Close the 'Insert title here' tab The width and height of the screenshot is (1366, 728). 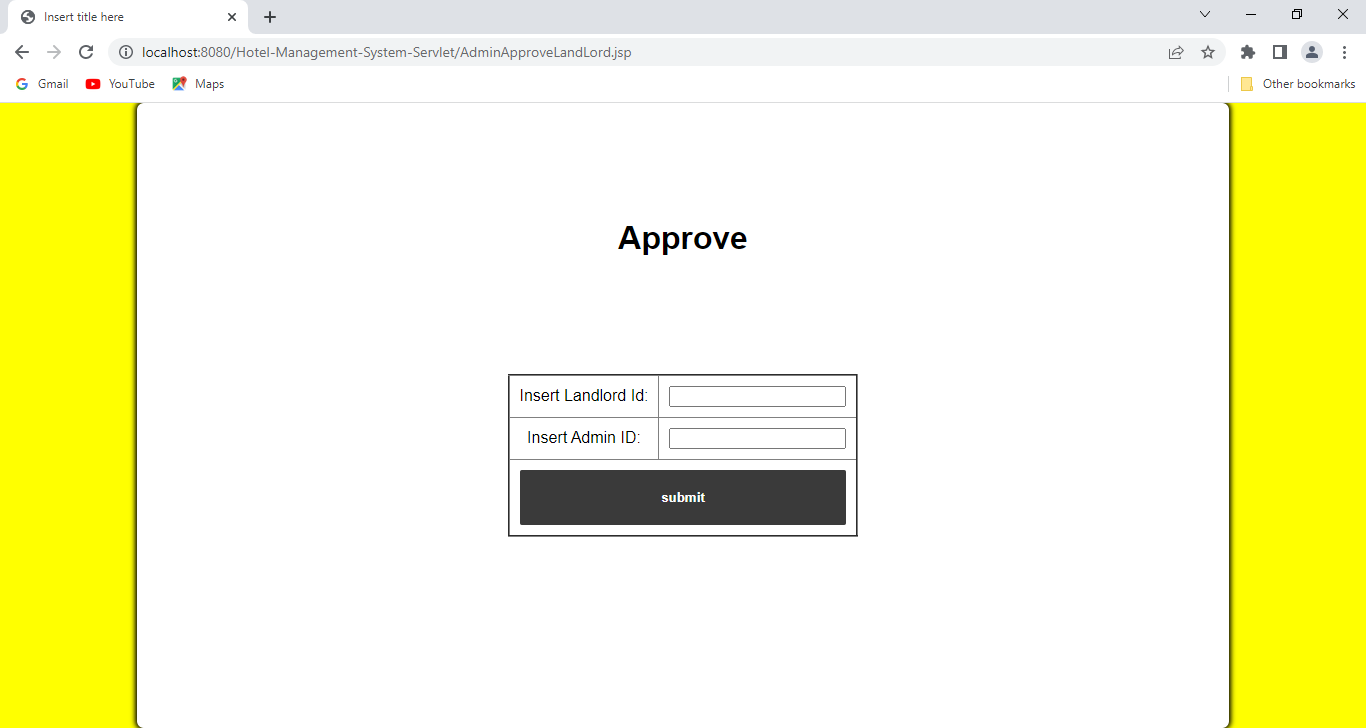tap(232, 17)
